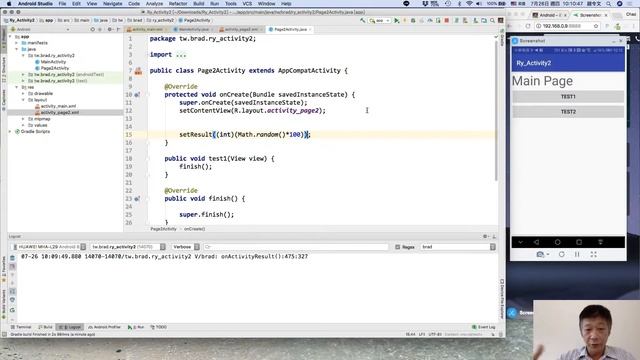
Task: Expand the manifests folder
Action: coord(17,42)
